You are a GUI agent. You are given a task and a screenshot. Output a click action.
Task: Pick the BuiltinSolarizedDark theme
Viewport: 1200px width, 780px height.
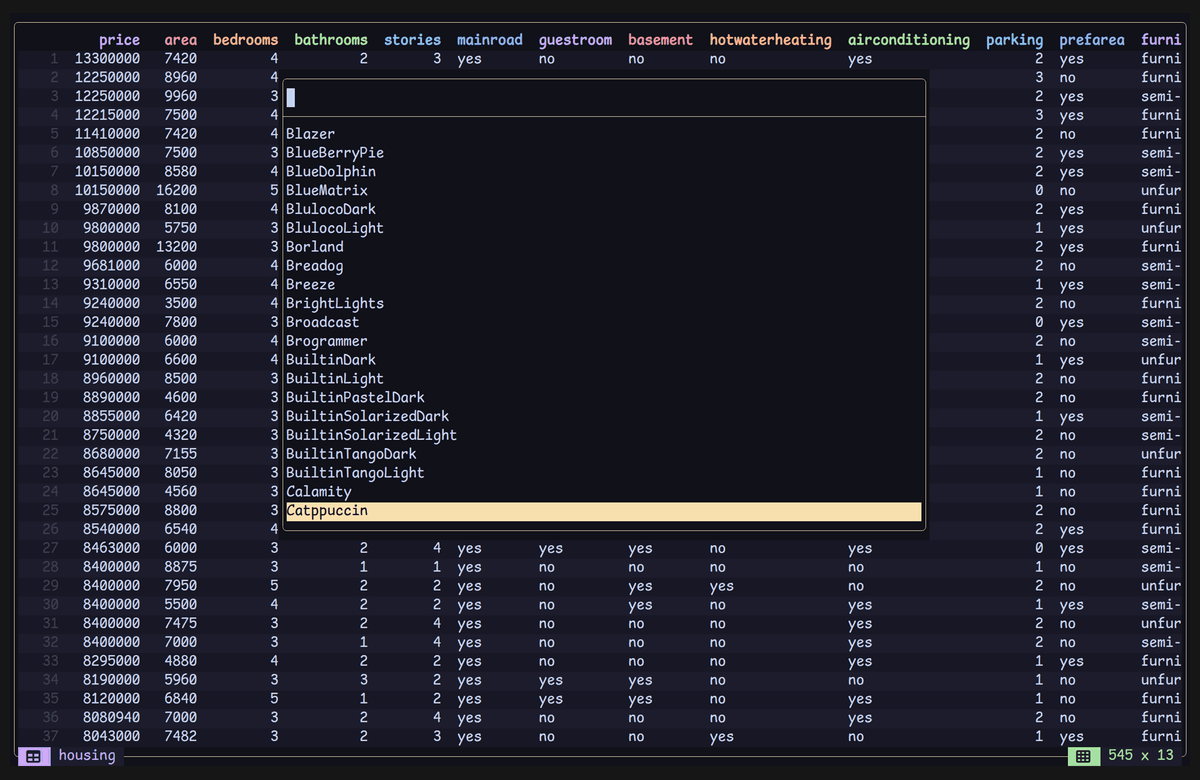pyautogui.click(x=604, y=416)
